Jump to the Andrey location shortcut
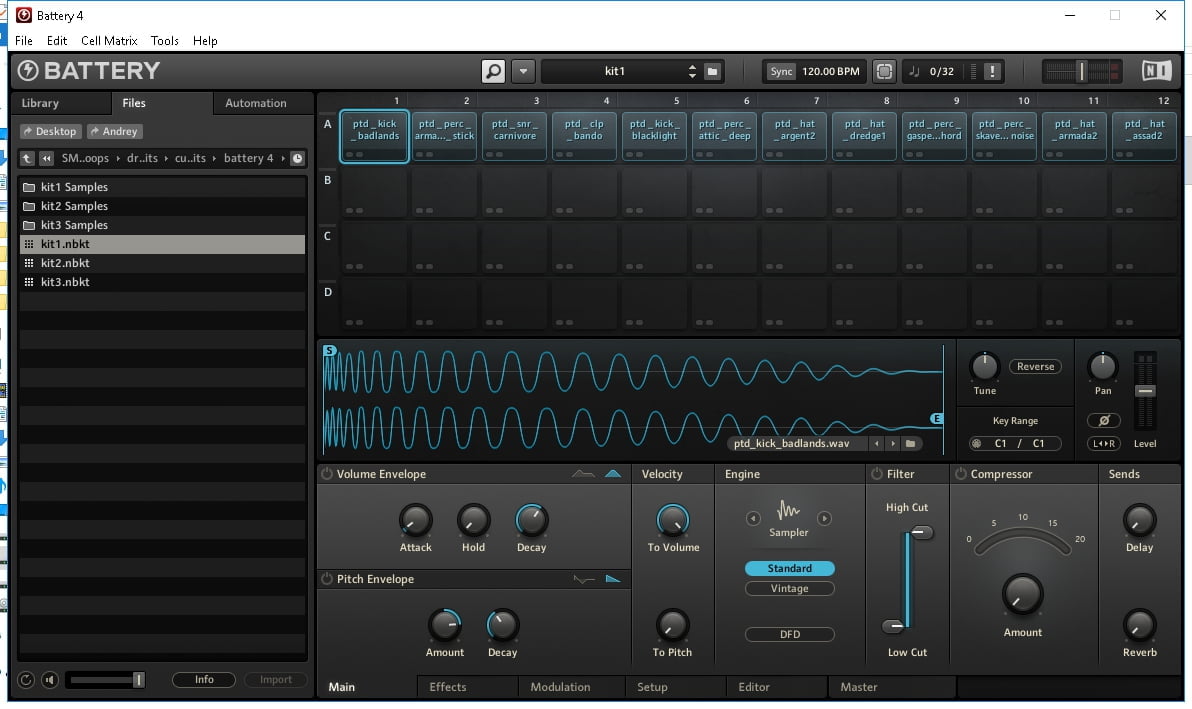The image size is (1192, 709). (116, 131)
